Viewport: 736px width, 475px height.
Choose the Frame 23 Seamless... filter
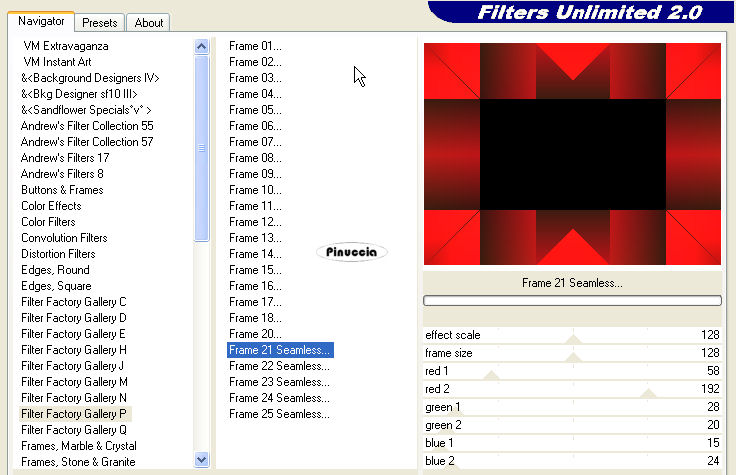(x=279, y=382)
